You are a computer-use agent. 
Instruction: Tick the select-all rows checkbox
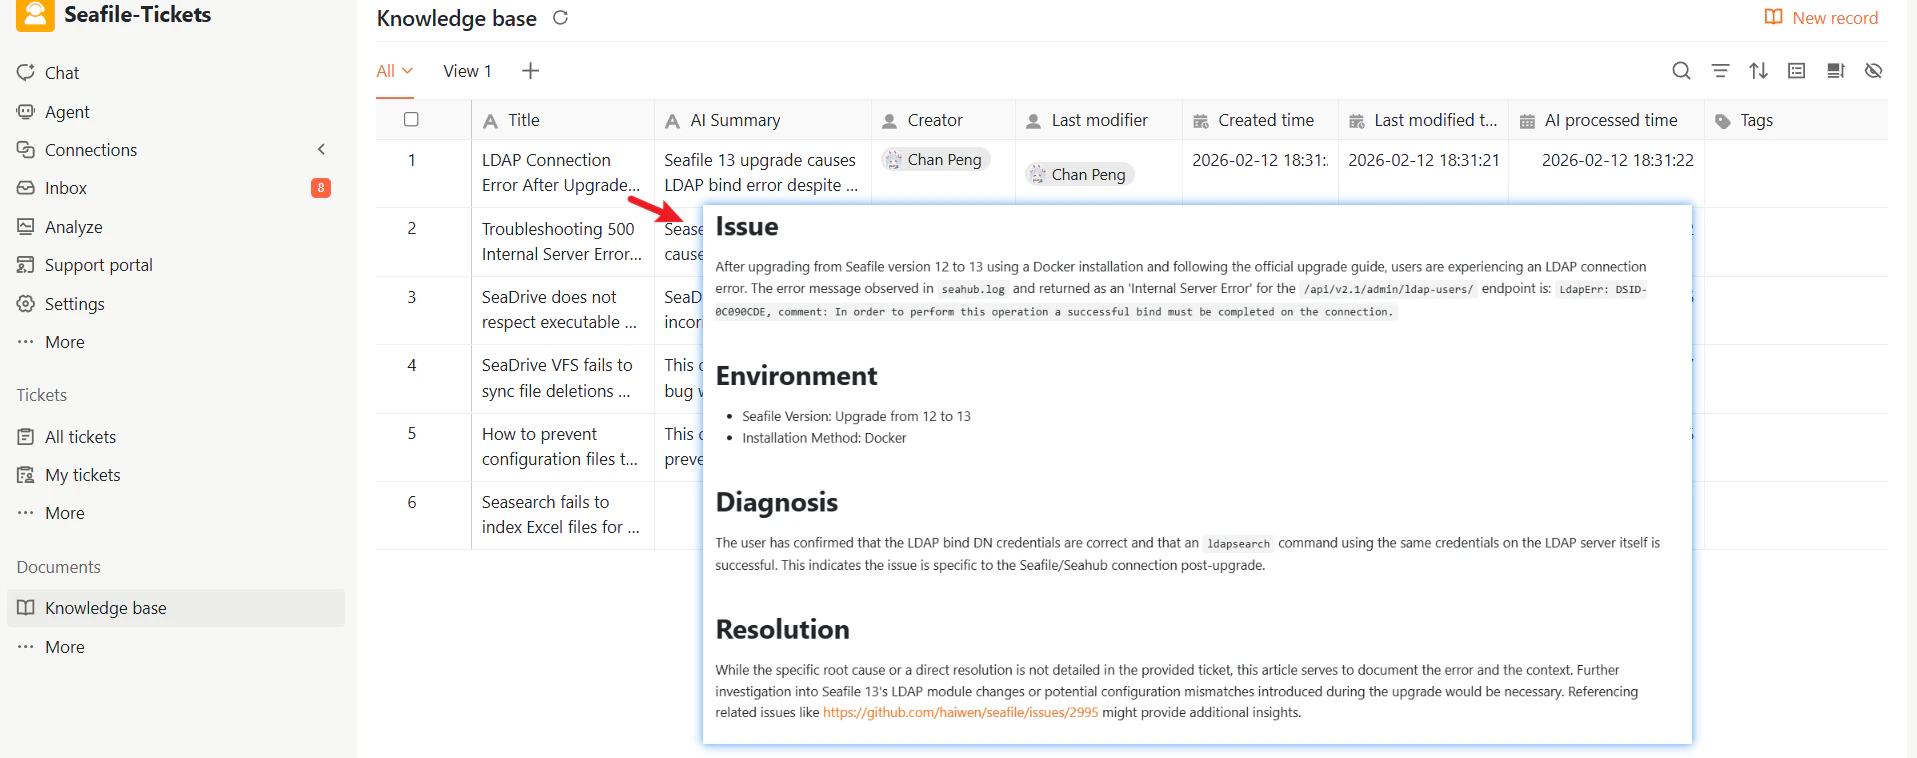[411, 119]
